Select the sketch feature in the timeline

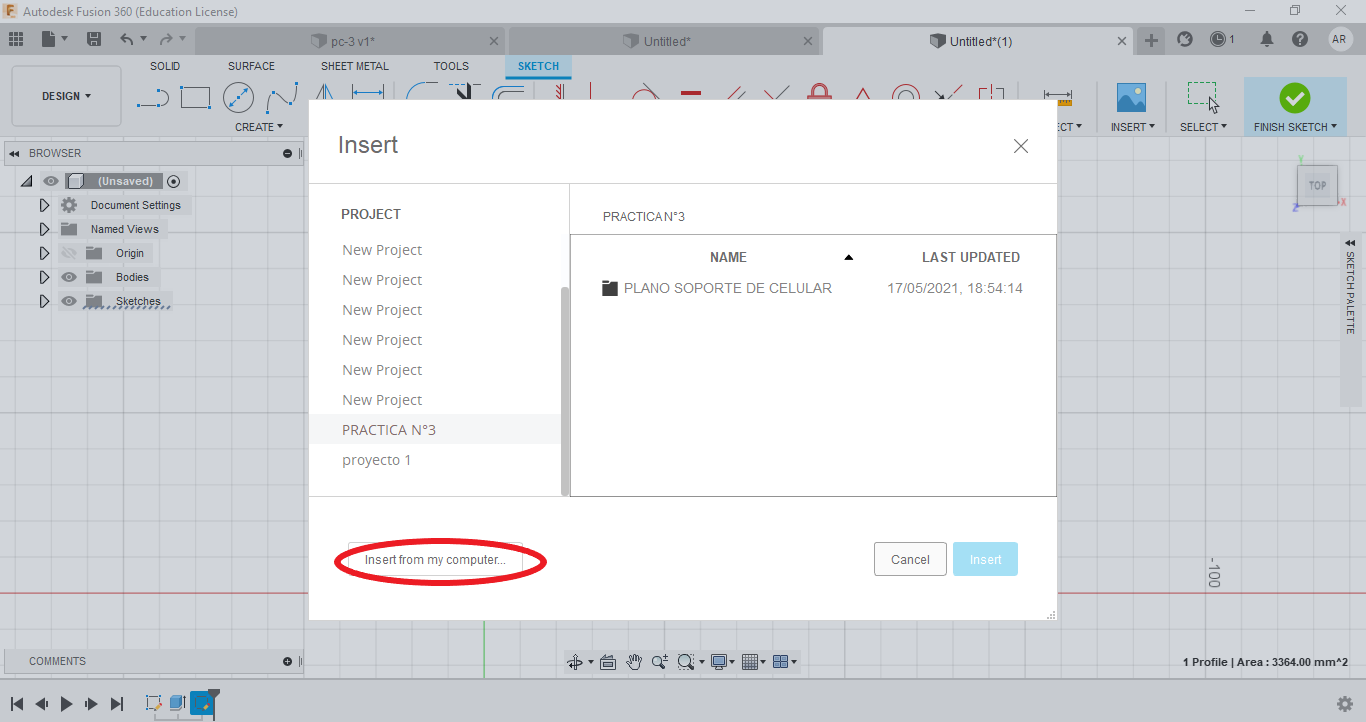(154, 703)
